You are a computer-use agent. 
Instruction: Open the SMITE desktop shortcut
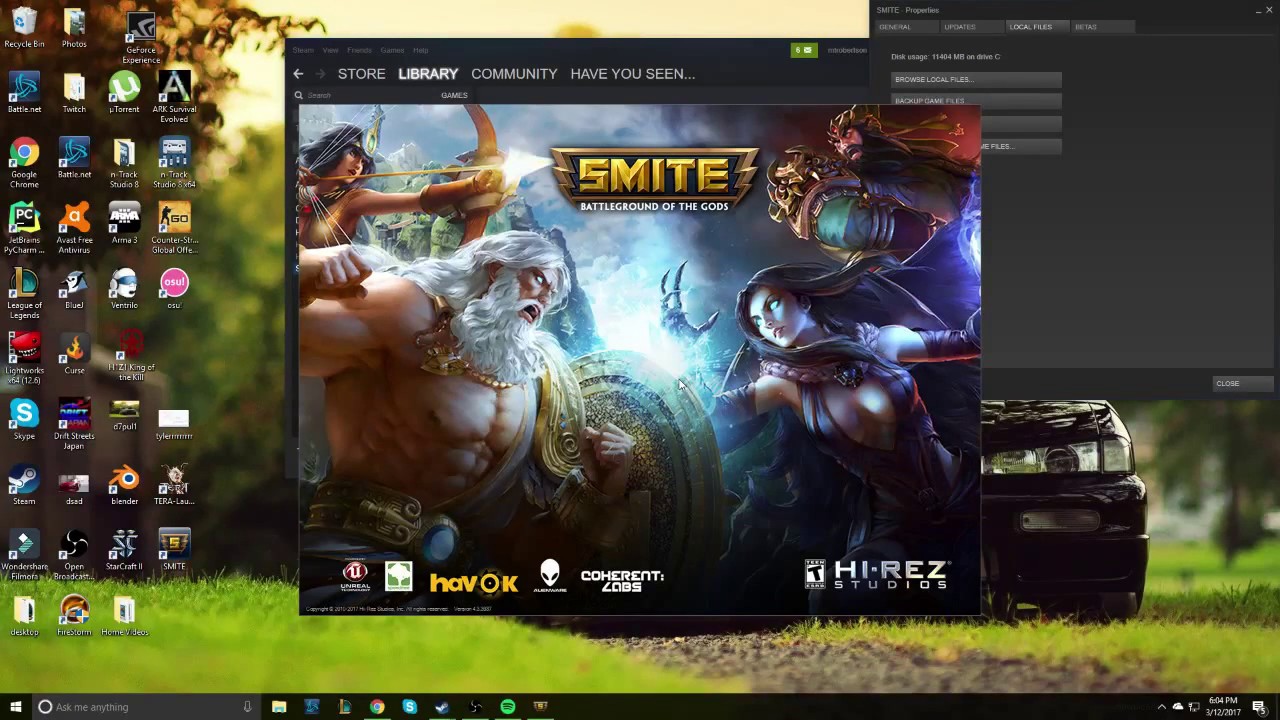(x=174, y=550)
